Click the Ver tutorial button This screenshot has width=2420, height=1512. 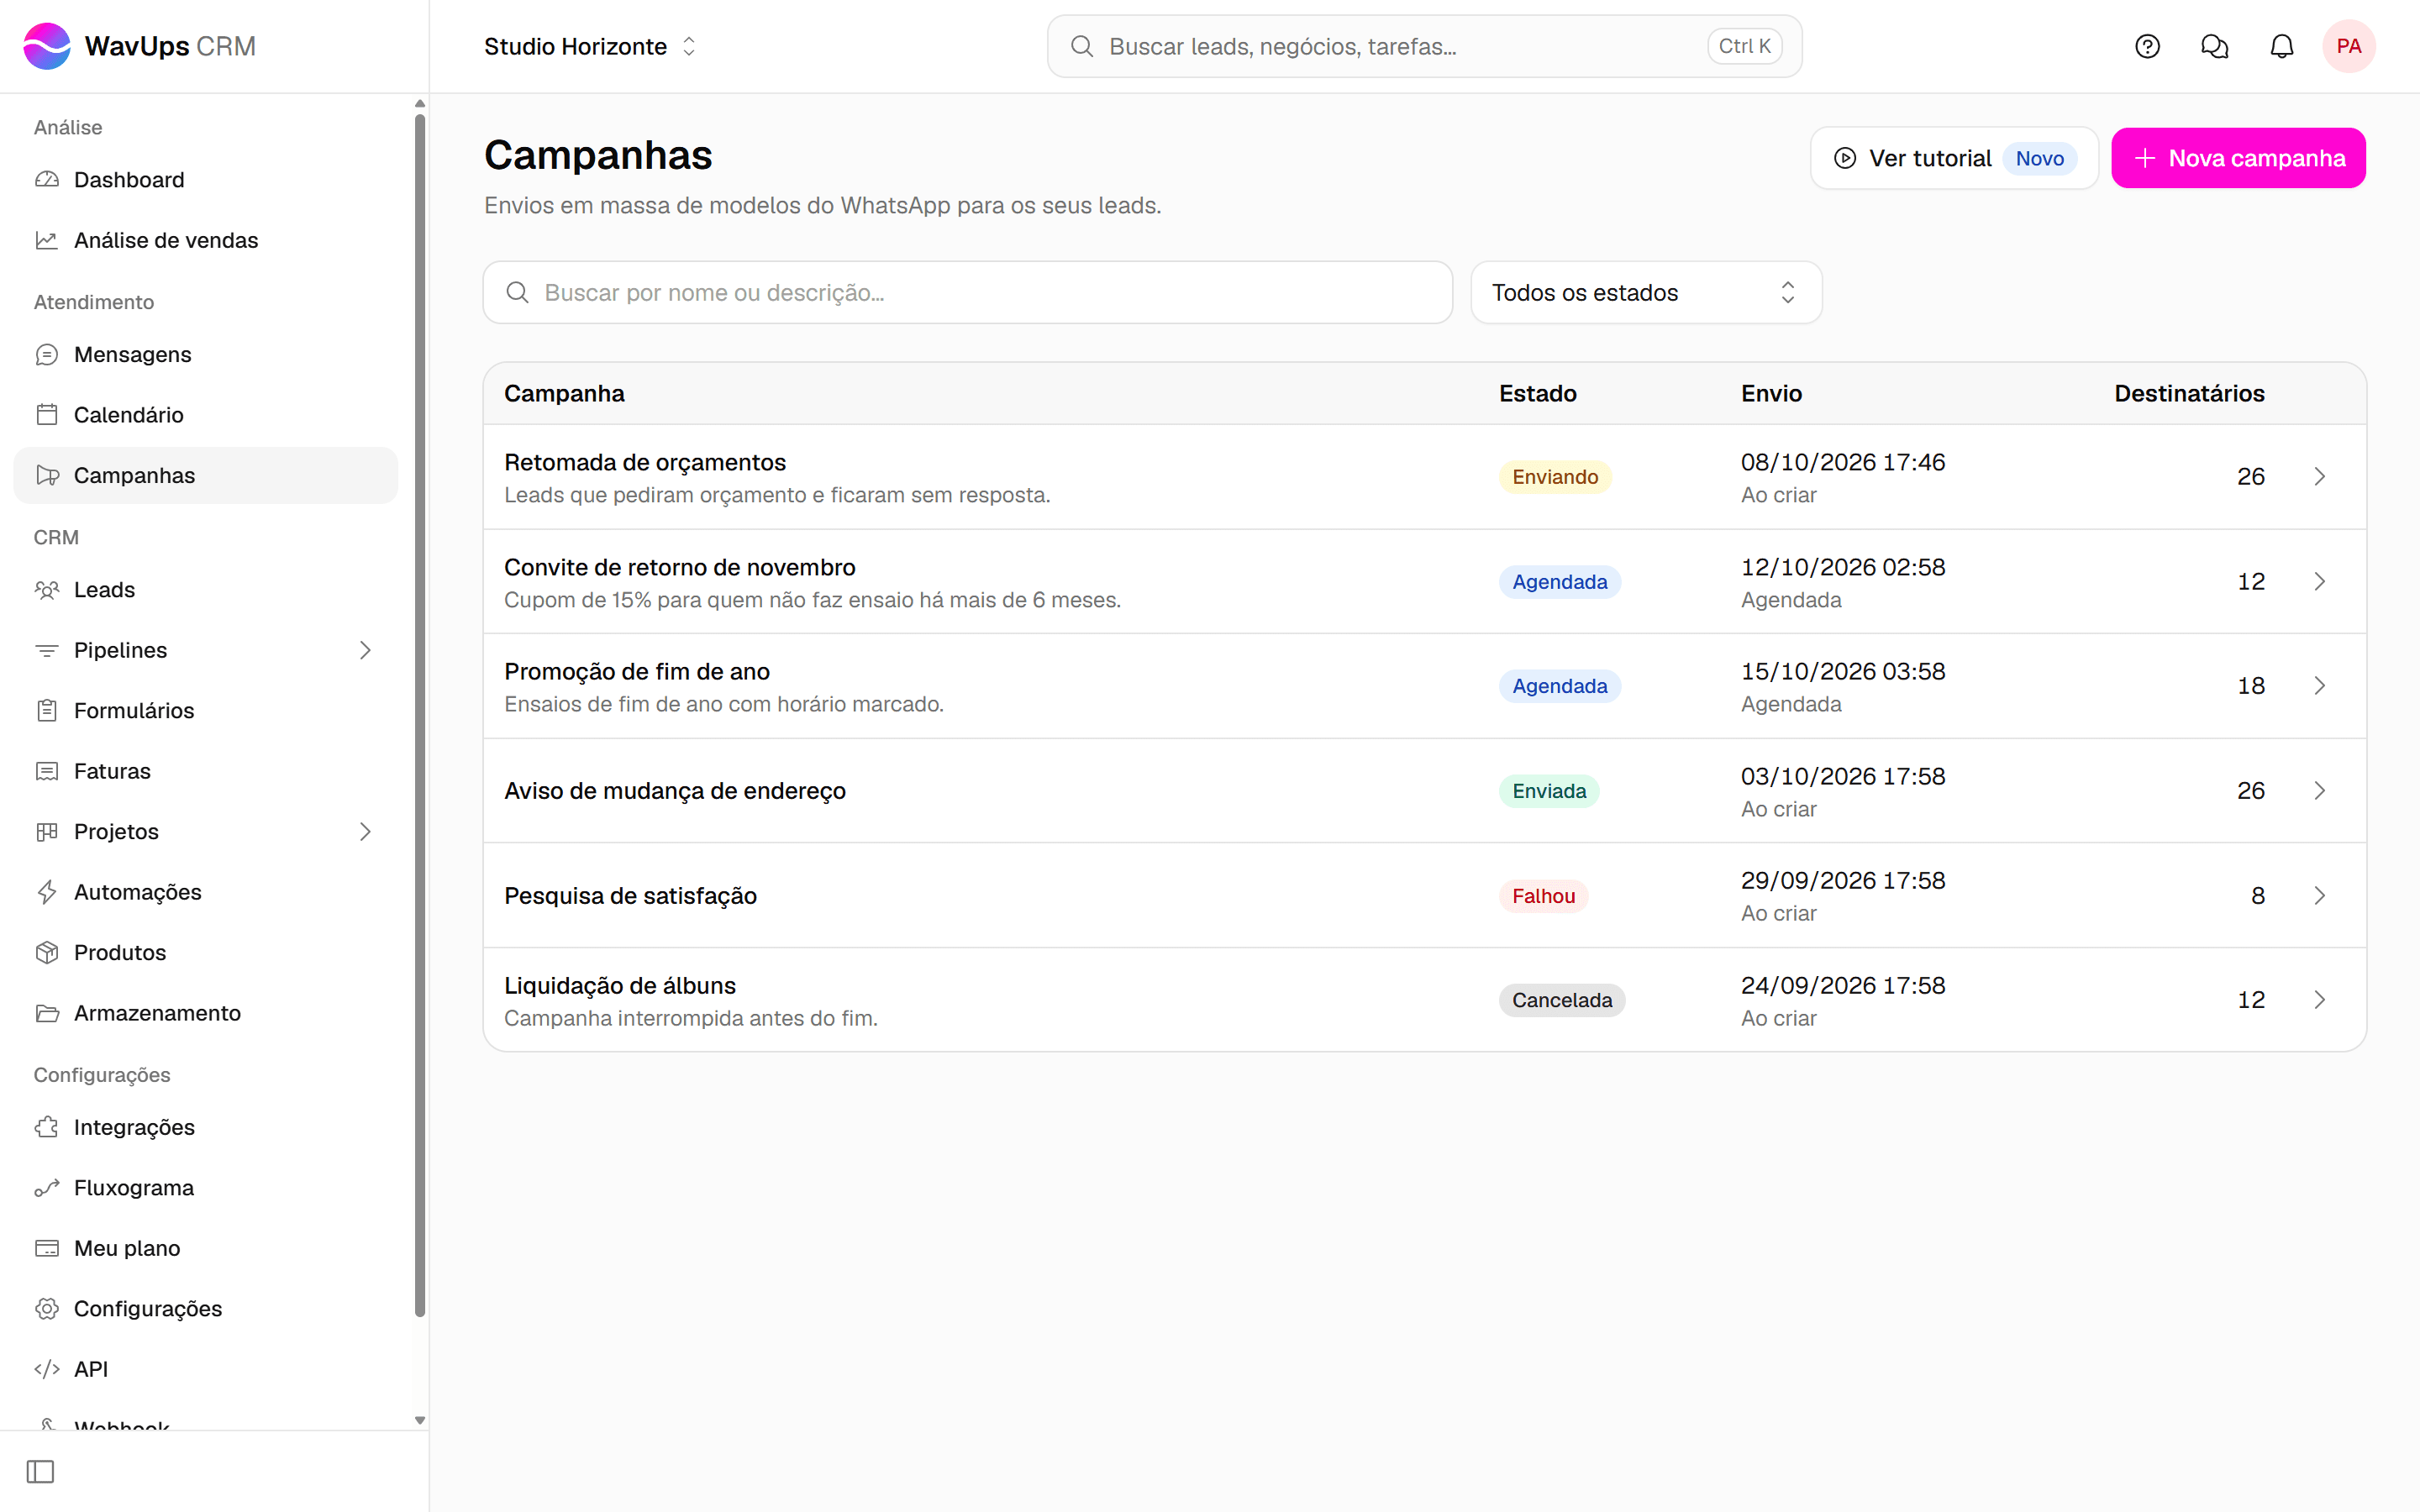pyautogui.click(x=1954, y=158)
